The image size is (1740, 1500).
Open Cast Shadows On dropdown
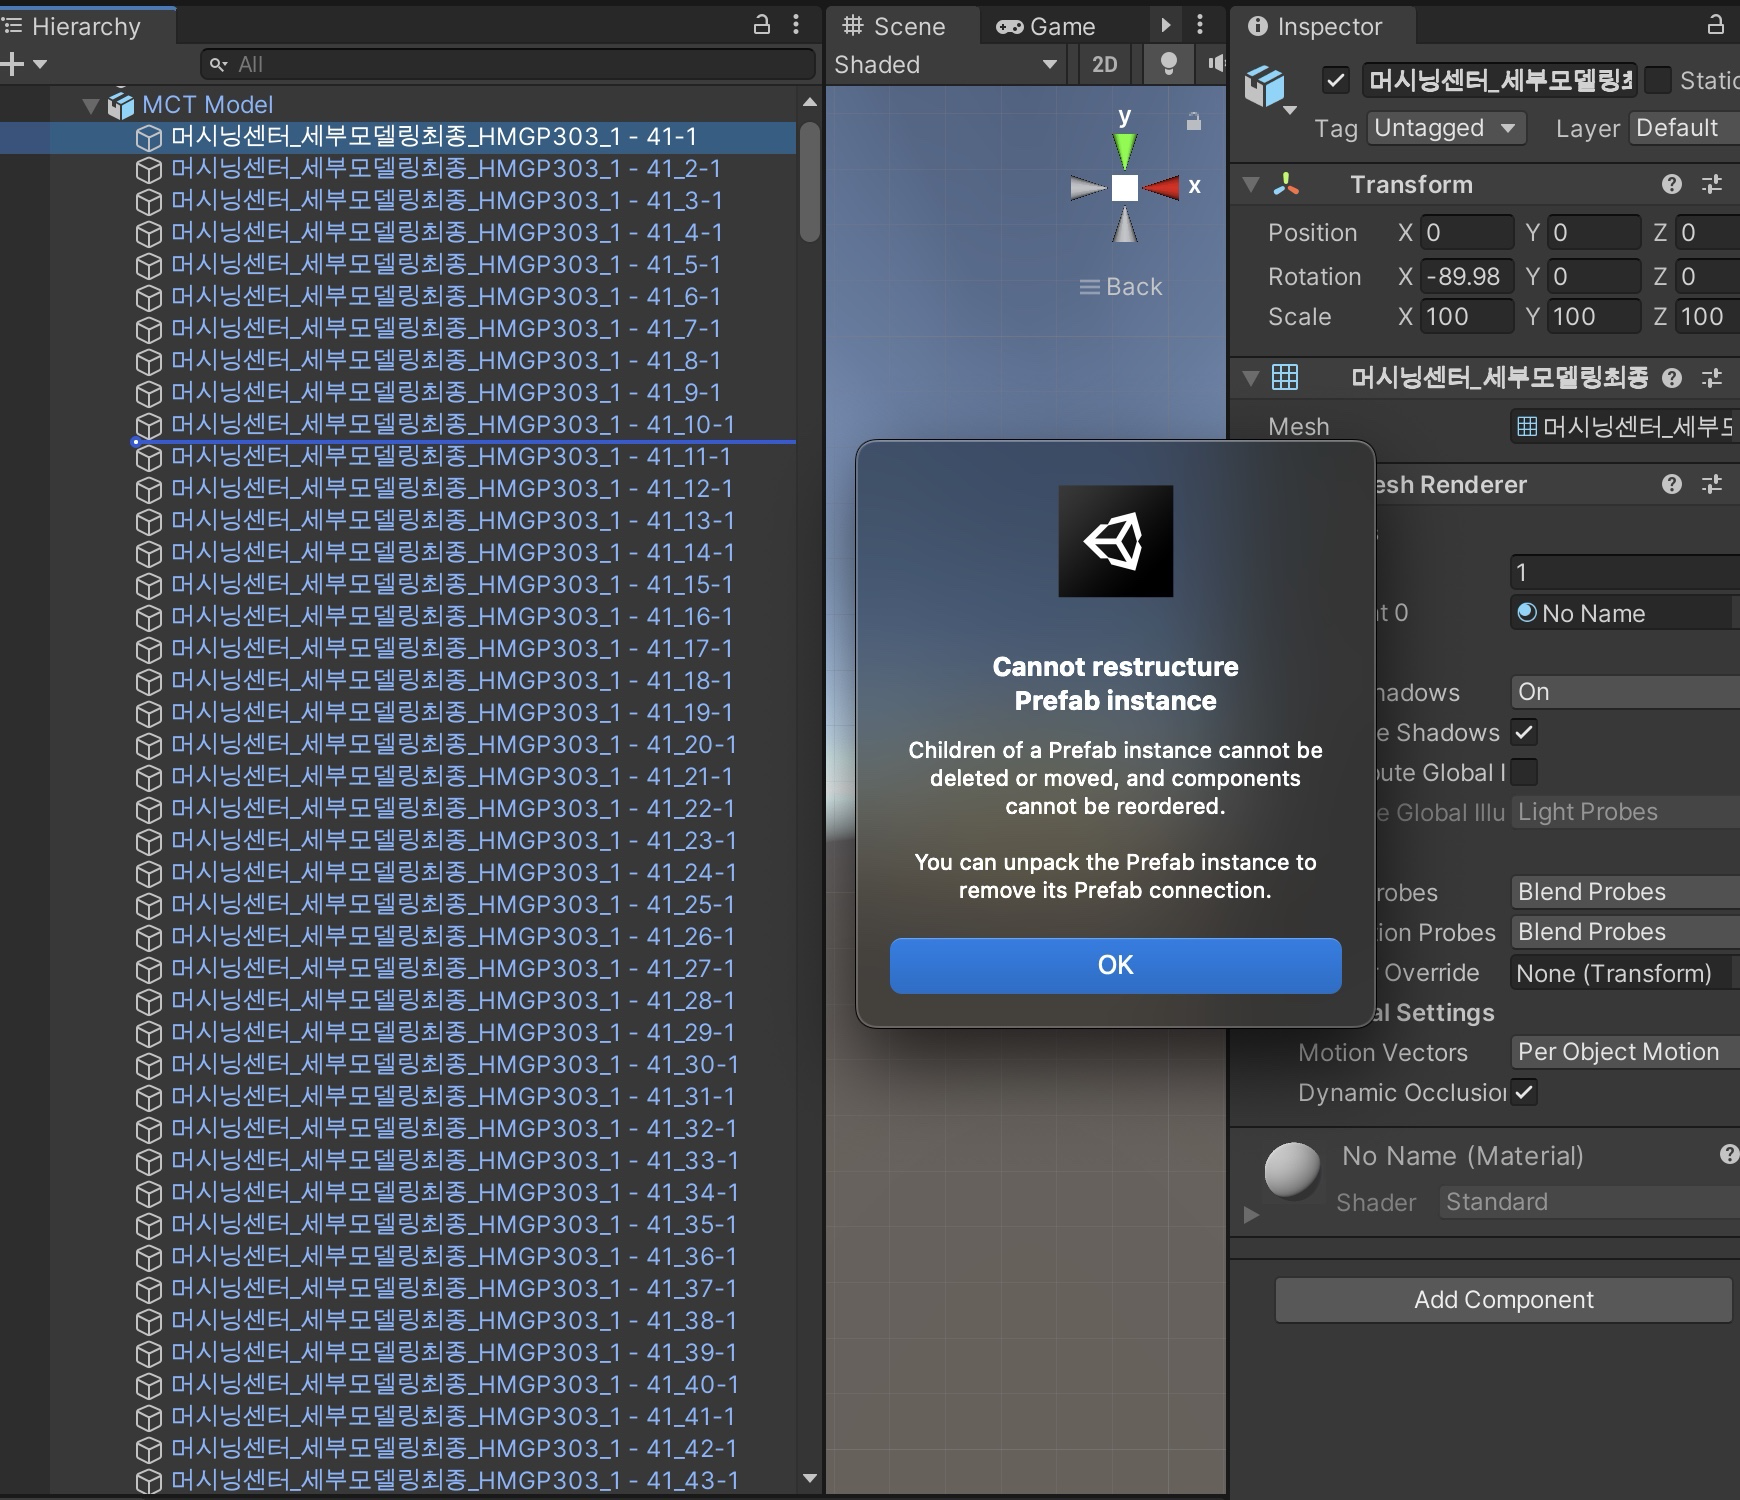point(1625,692)
